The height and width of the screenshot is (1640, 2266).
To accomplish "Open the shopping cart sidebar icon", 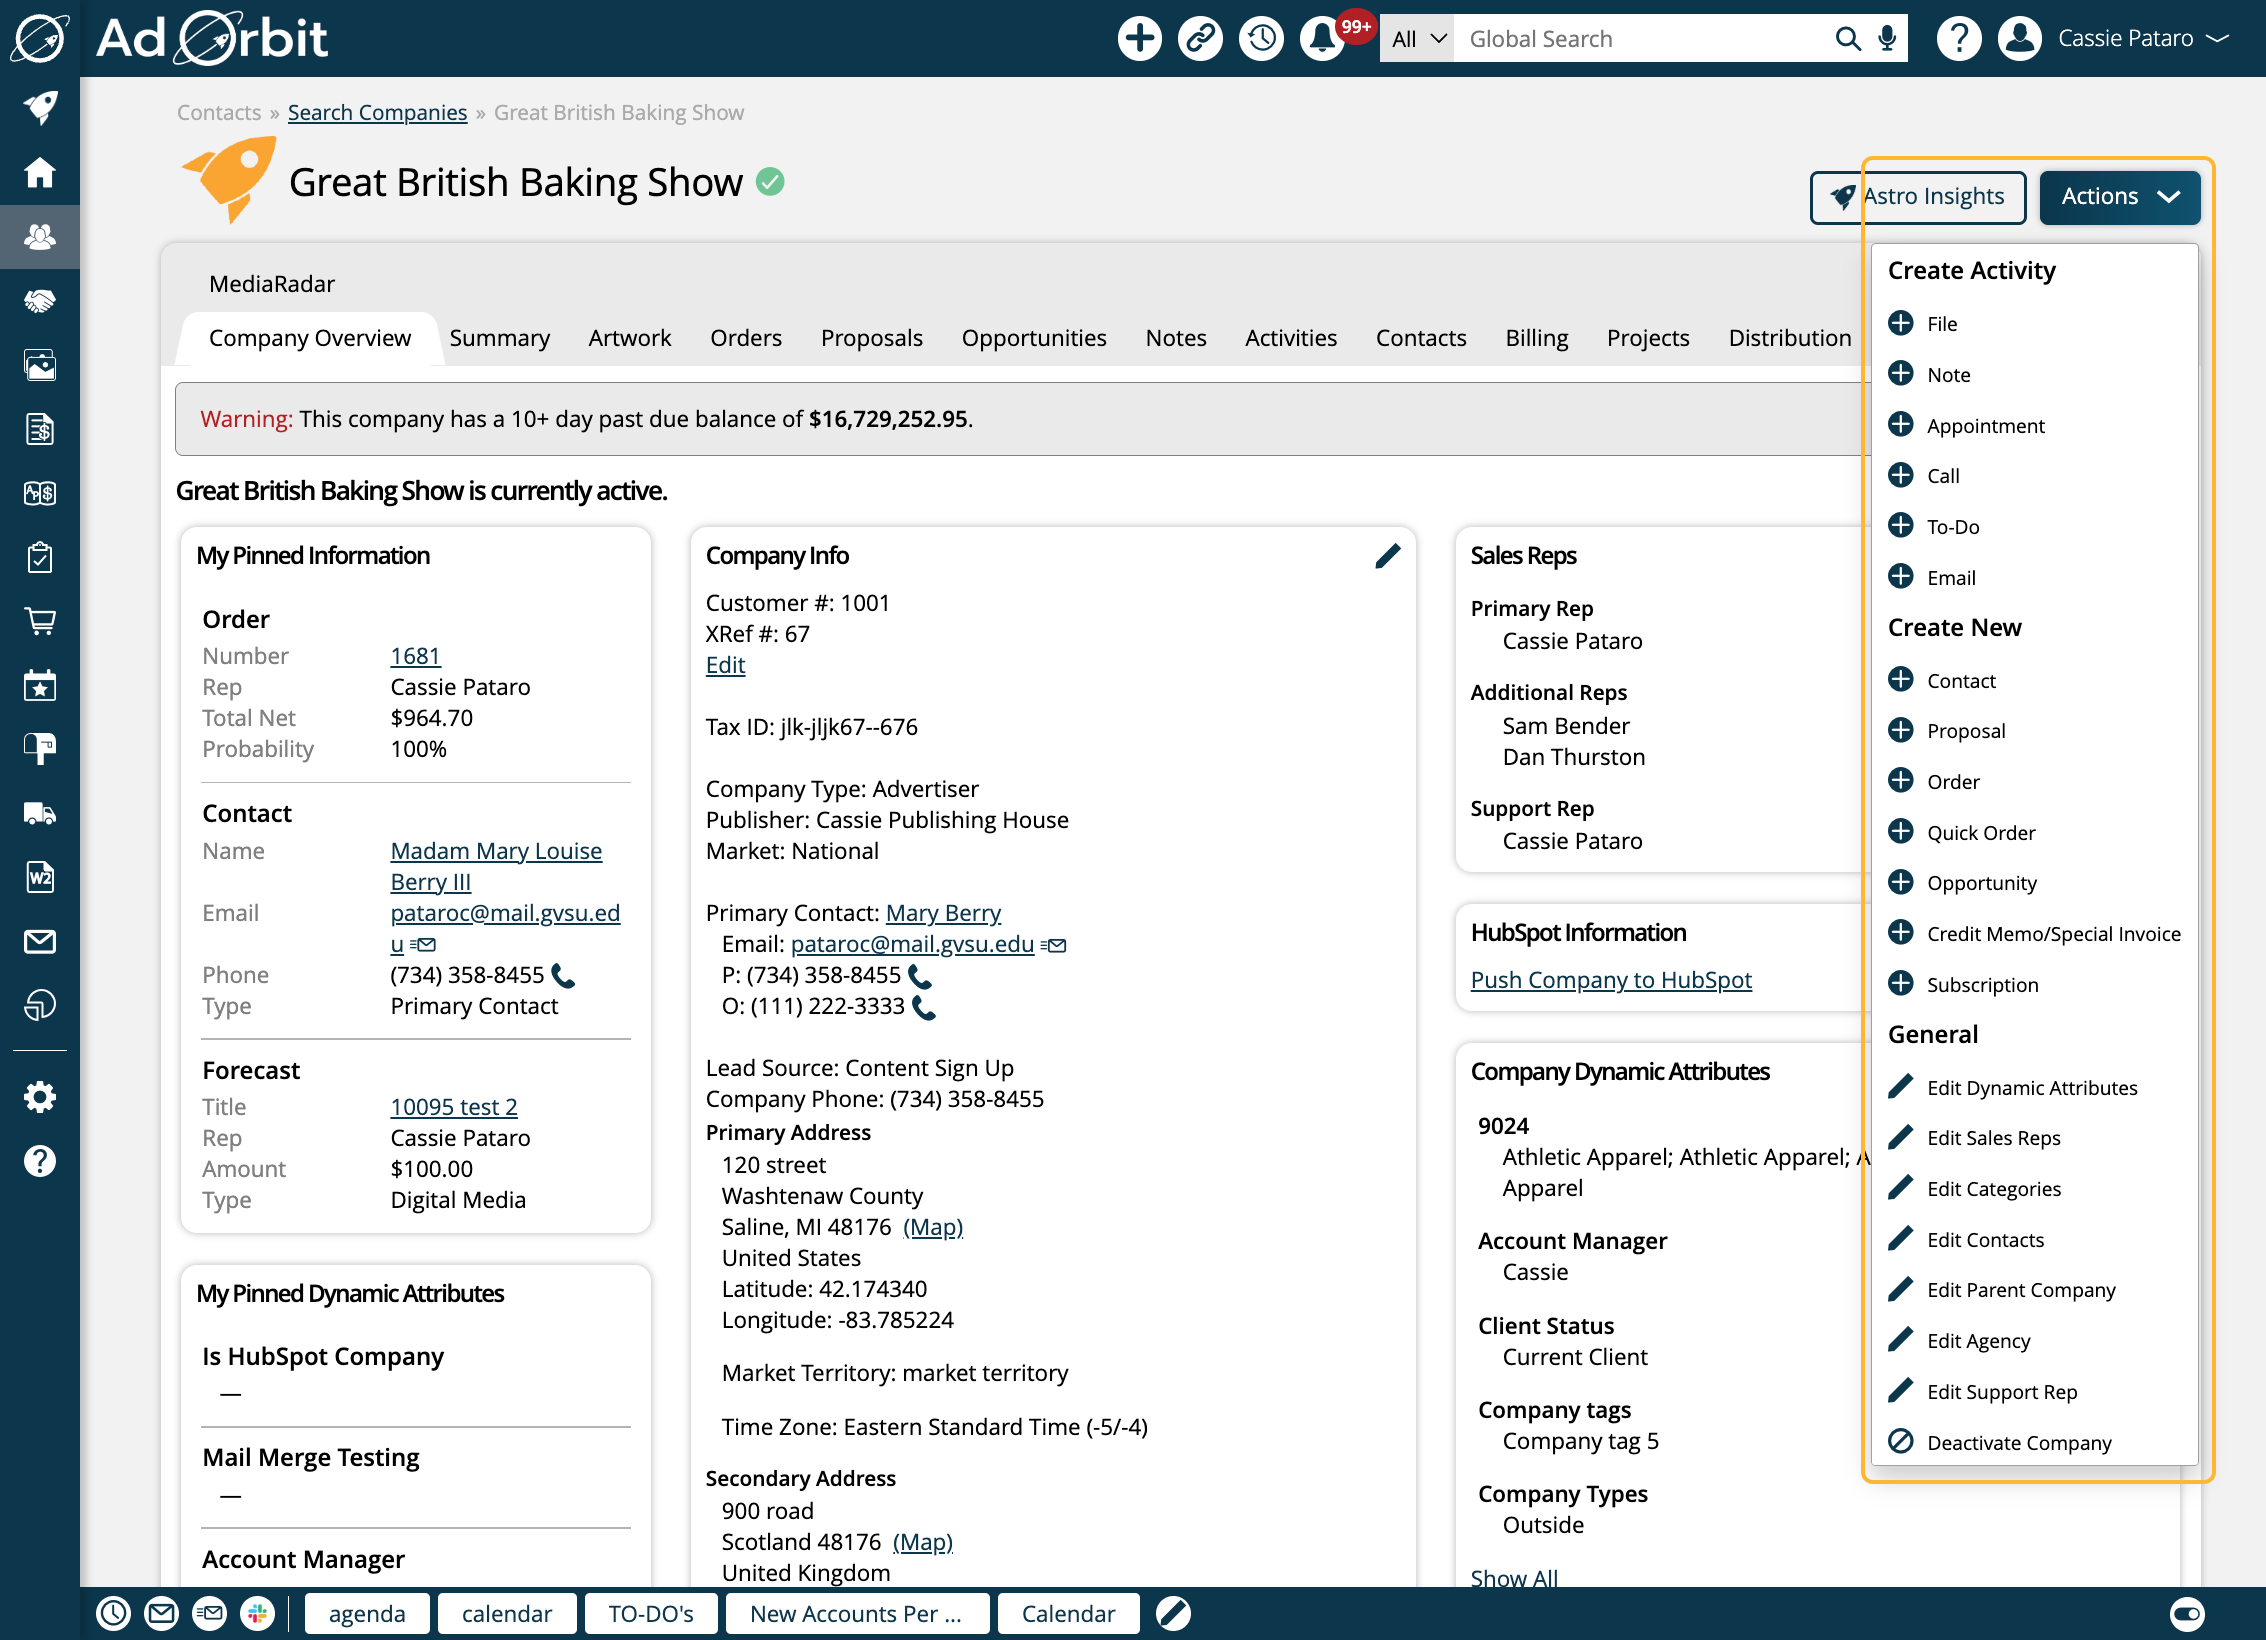I will (40, 622).
